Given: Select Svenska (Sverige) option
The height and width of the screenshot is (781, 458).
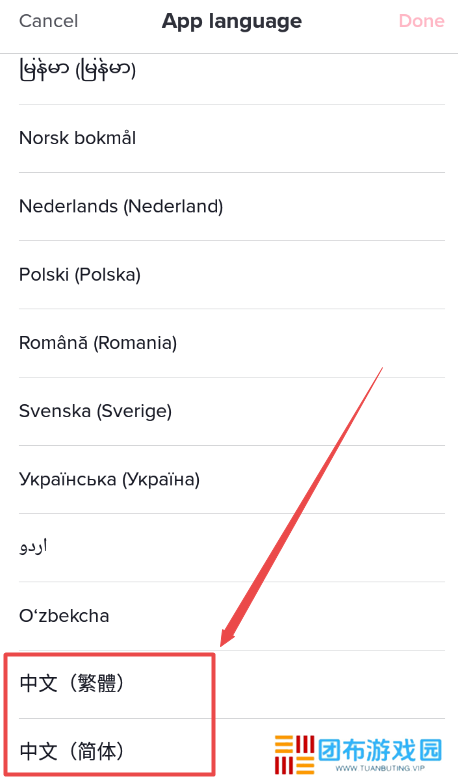Looking at the screenshot, I should [x=231, y=411].
